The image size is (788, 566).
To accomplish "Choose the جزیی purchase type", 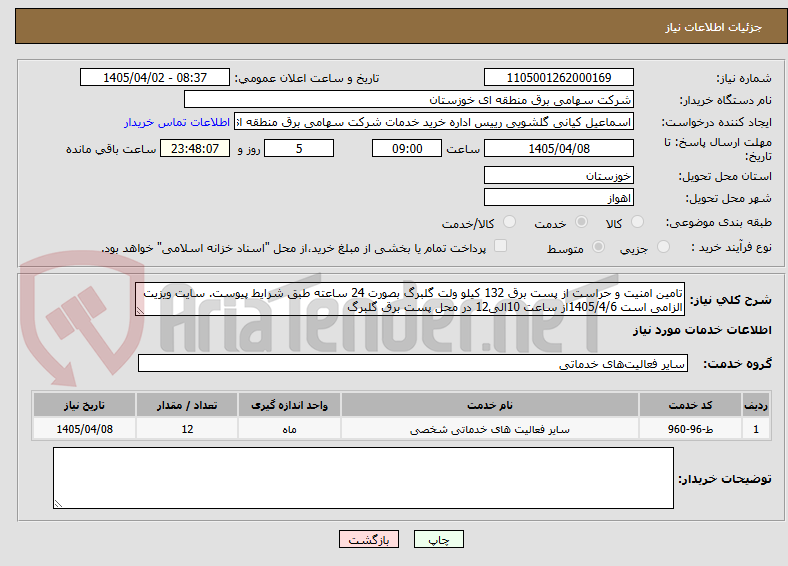I will coord(663,246).
